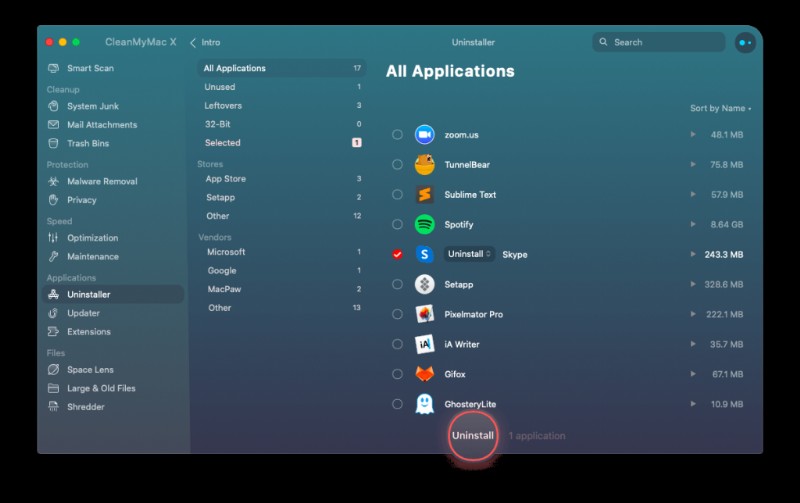Click the Spotify app icon
Screen dimensions: 800x503
(x=424, y=224)
